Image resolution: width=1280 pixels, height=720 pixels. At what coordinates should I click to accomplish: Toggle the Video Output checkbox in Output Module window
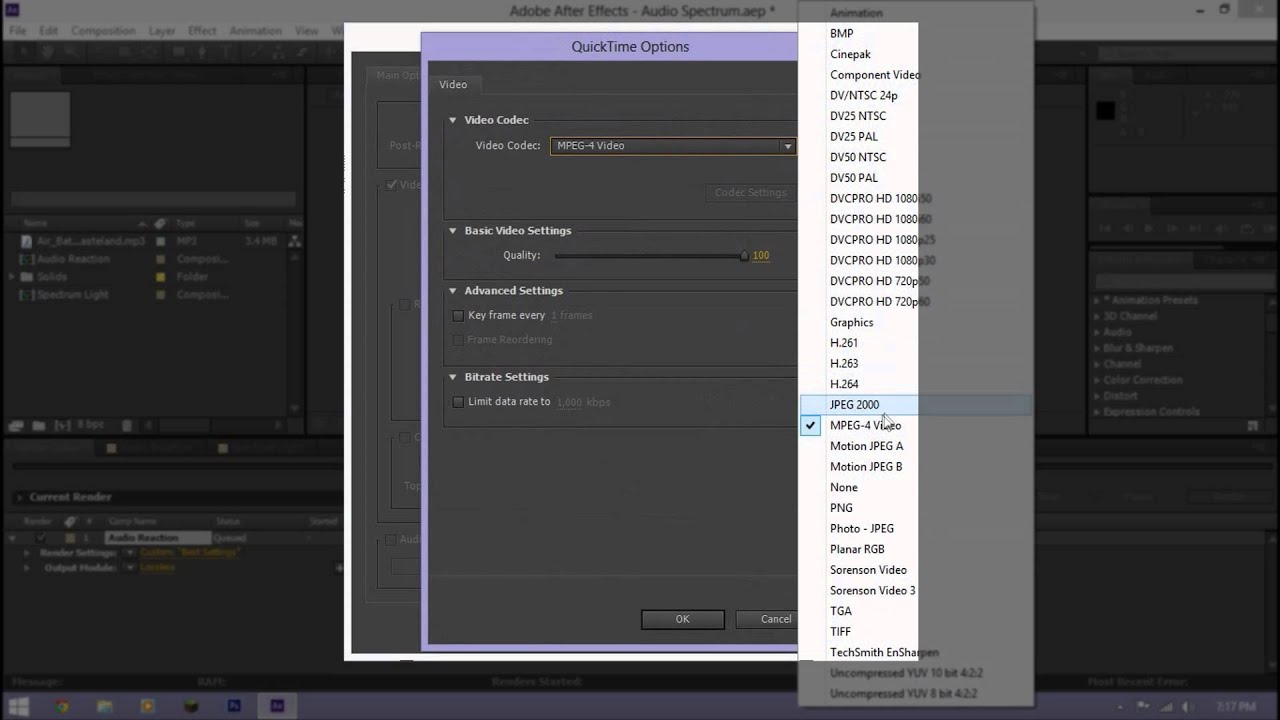392,185
